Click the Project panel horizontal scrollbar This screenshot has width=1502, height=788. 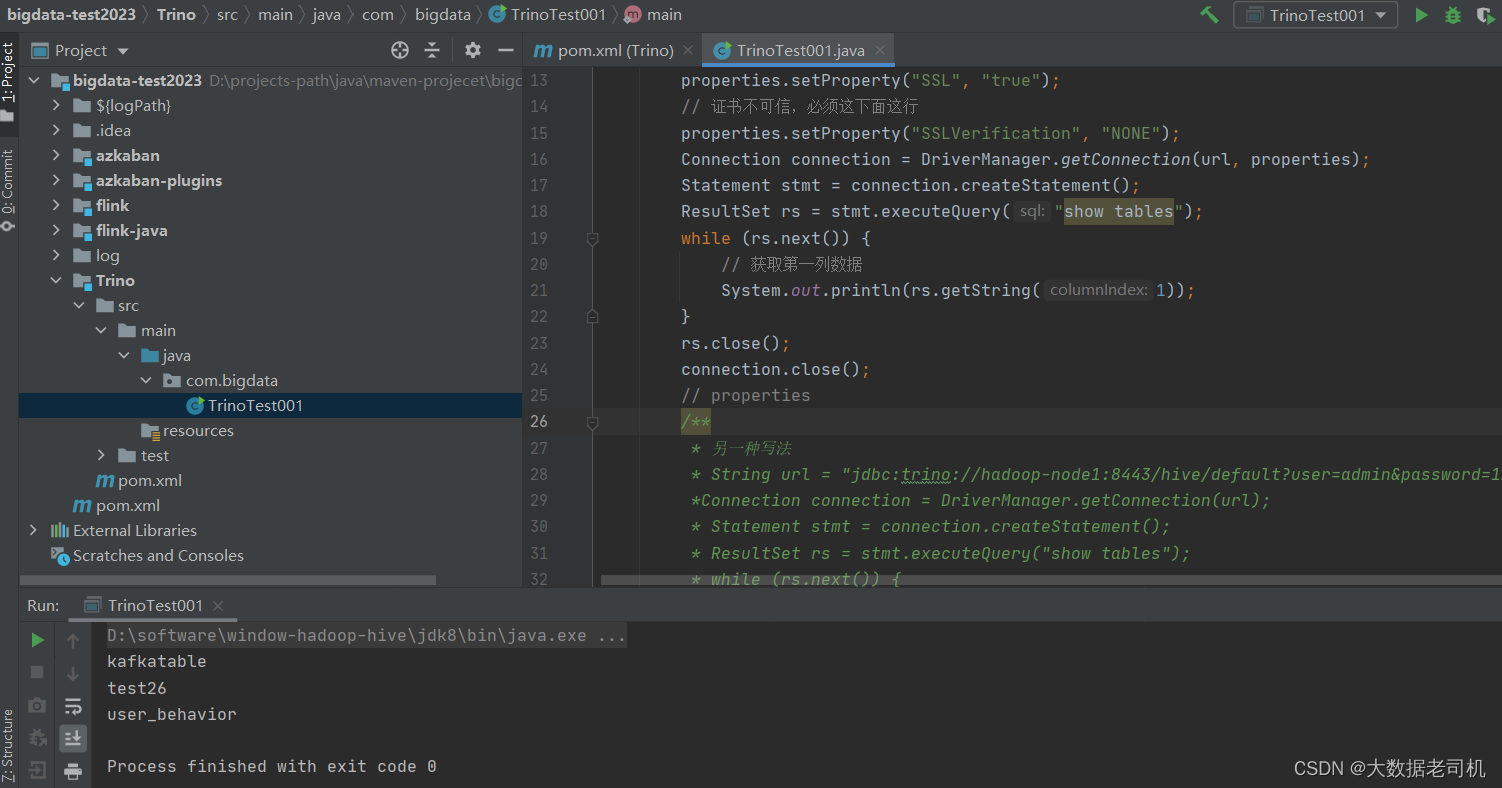(228, 580)
